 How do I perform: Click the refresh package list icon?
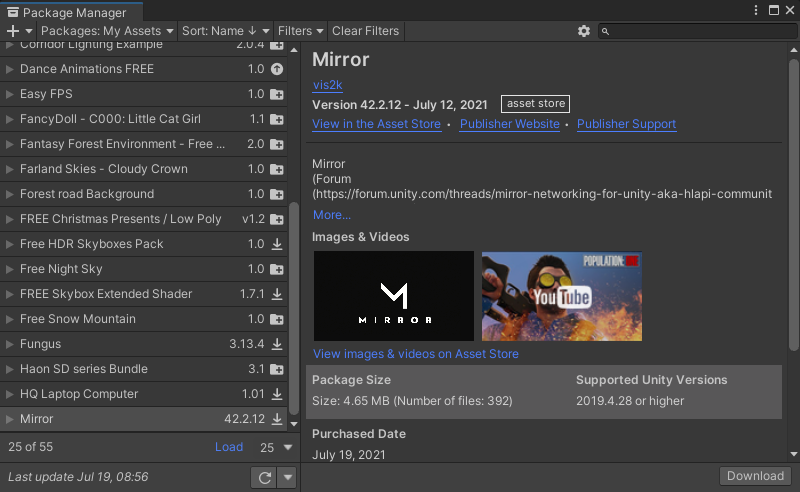[x=264, y=478]
